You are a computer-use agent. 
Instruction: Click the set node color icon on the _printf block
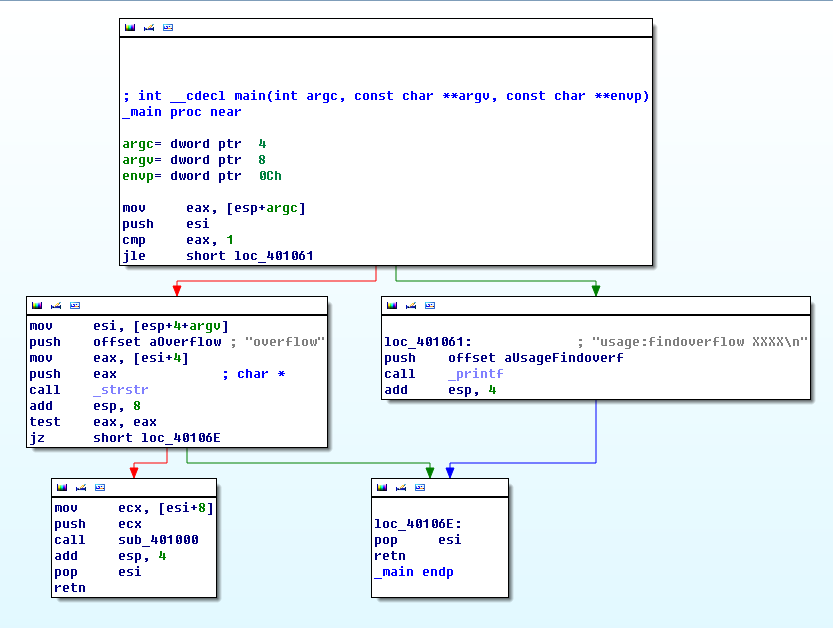coord(392,305)
